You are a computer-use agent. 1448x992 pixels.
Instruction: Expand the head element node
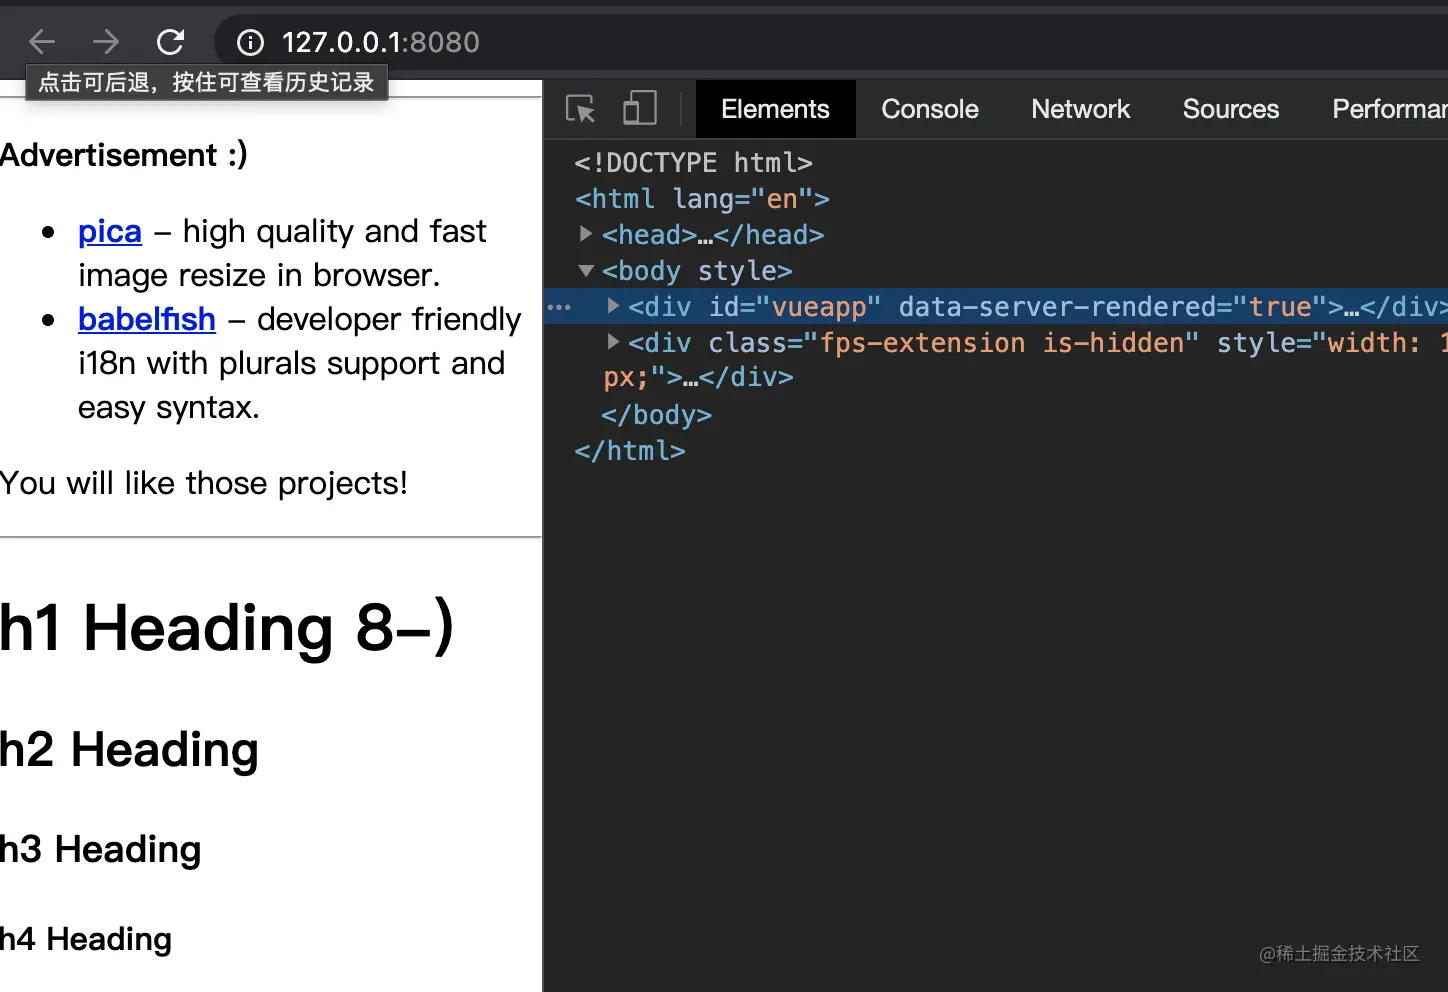click(586, 234)
